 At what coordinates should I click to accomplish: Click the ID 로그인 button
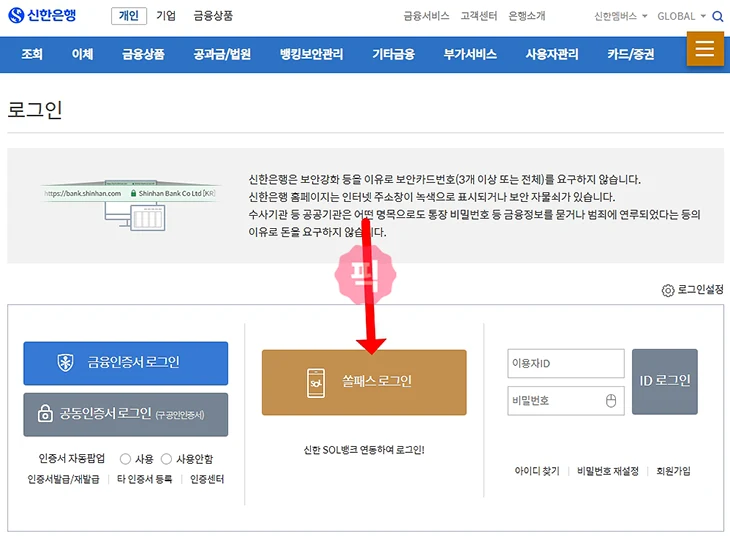[665, 381]
